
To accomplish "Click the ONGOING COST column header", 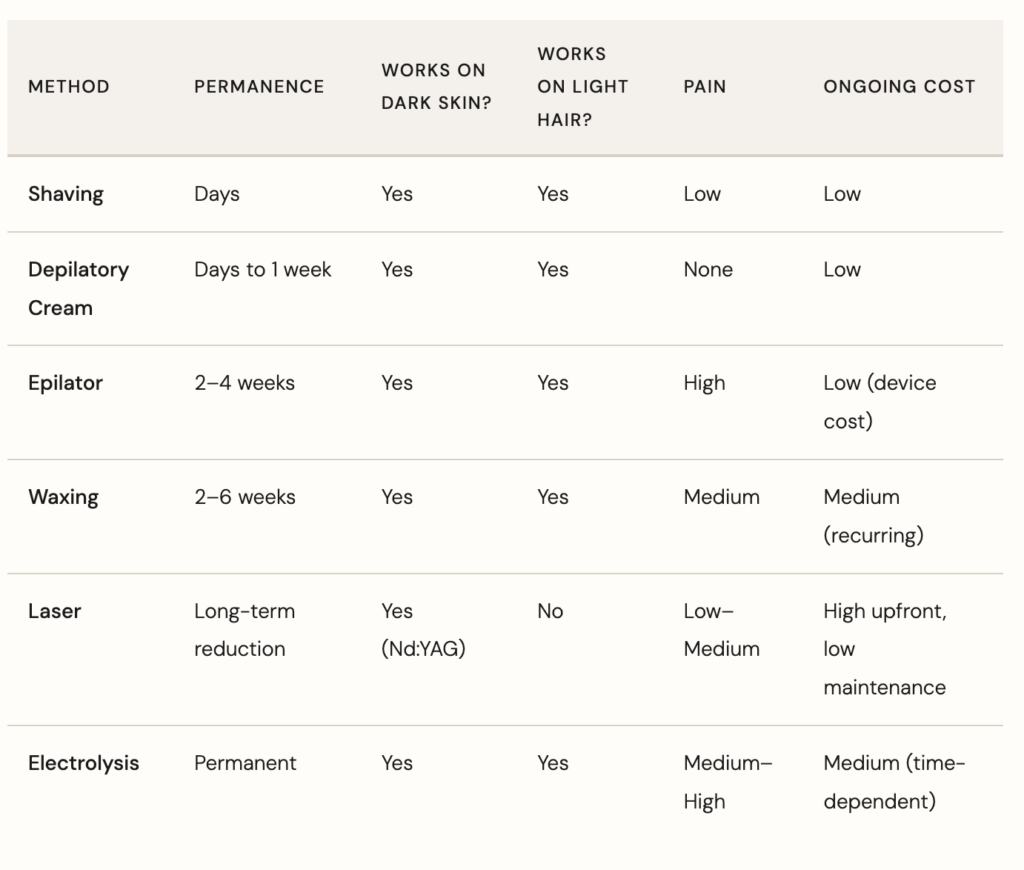I will point(899,87).
